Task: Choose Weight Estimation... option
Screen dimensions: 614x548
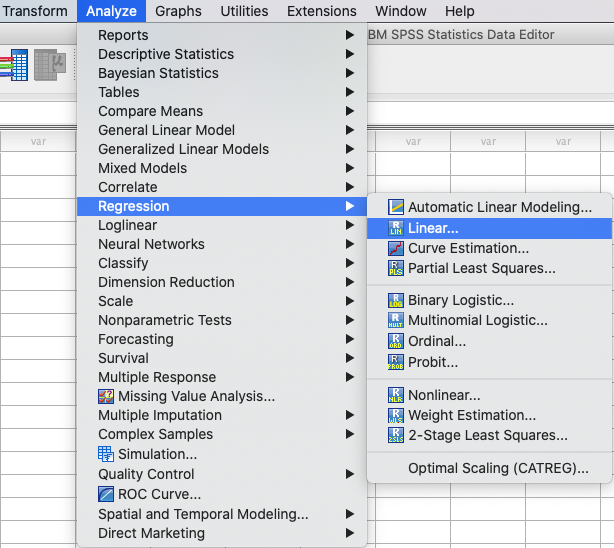Action: click(489, 415)
